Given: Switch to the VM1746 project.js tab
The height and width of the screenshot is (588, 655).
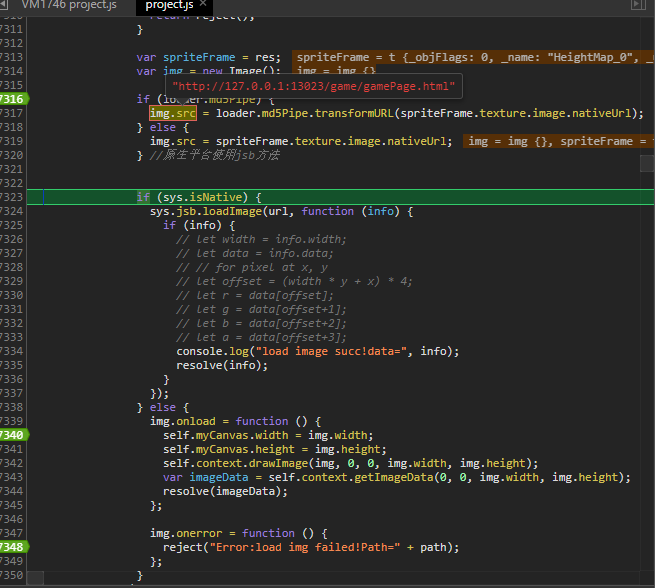Looking at the screenshot, I should click(69, 5).
